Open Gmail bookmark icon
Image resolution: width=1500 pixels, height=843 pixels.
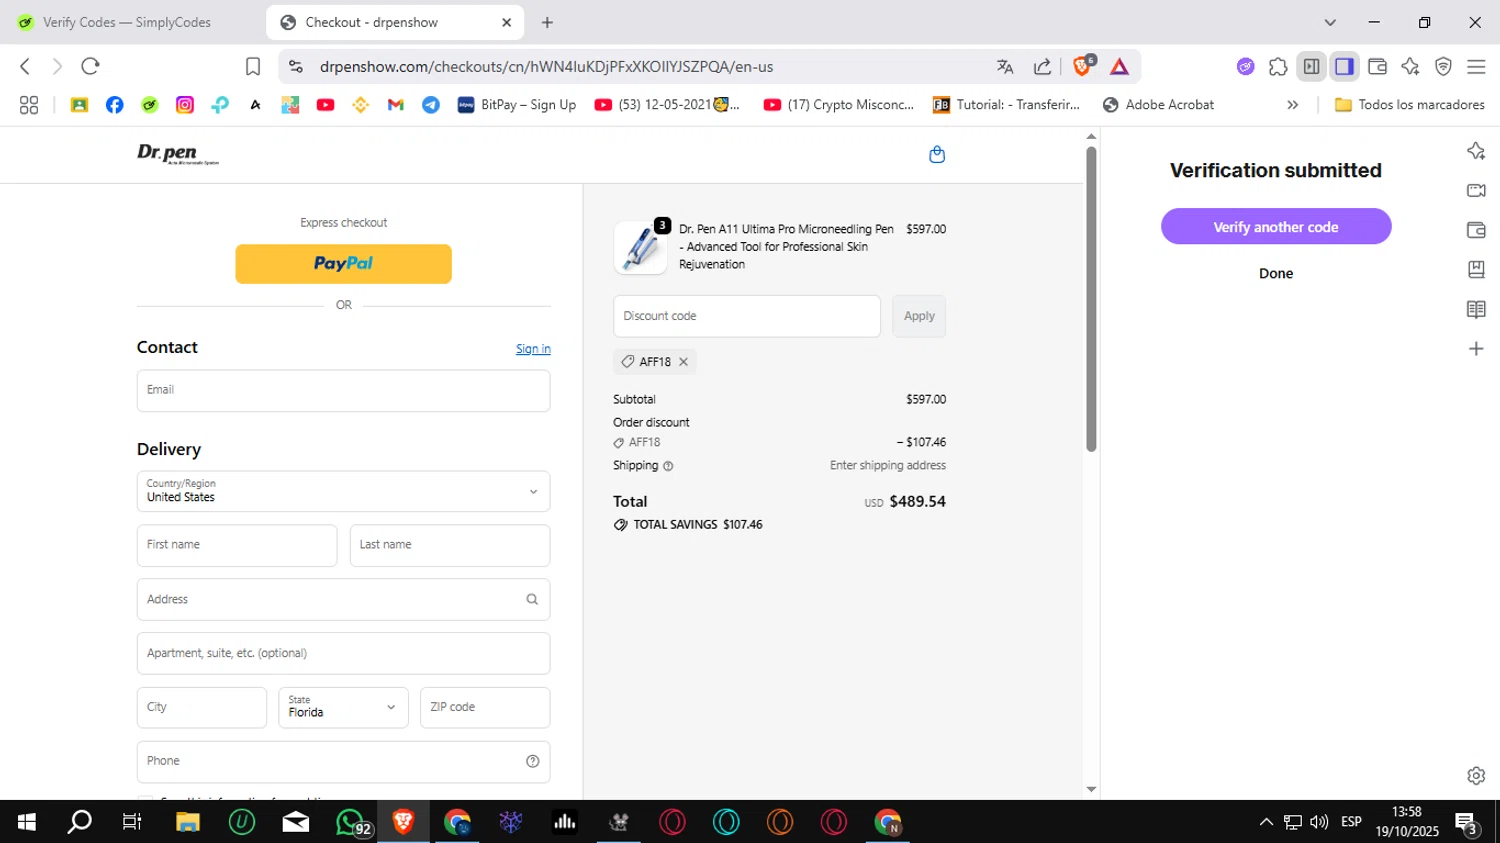pyautogui.click(x=396, y=104)
